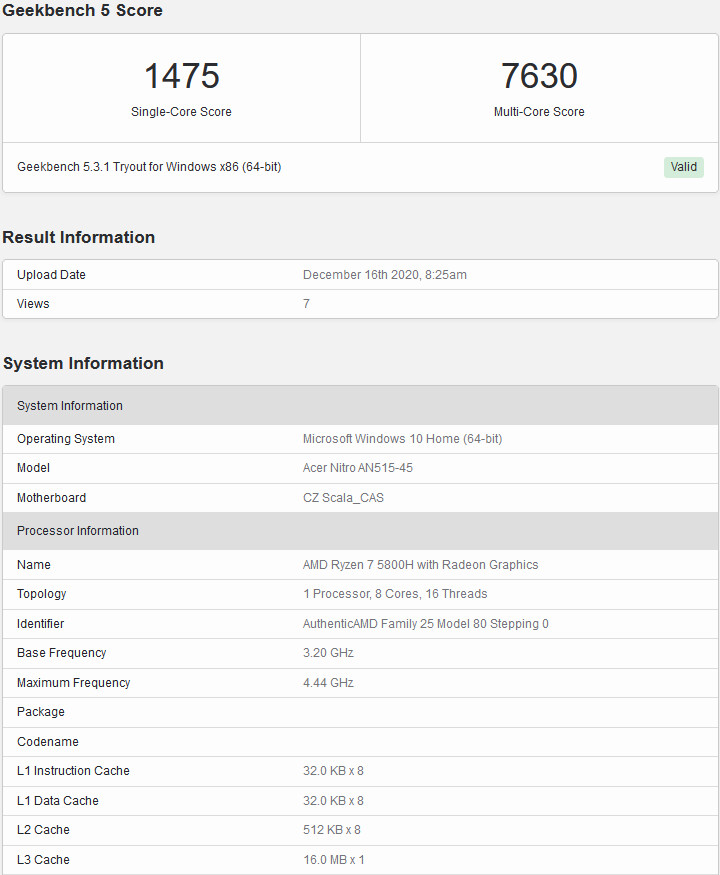This screenshot has height=875, width=720.
Task: Click the 4.44 GHz maximum frequency value
Action: click(x=328, y=683)
